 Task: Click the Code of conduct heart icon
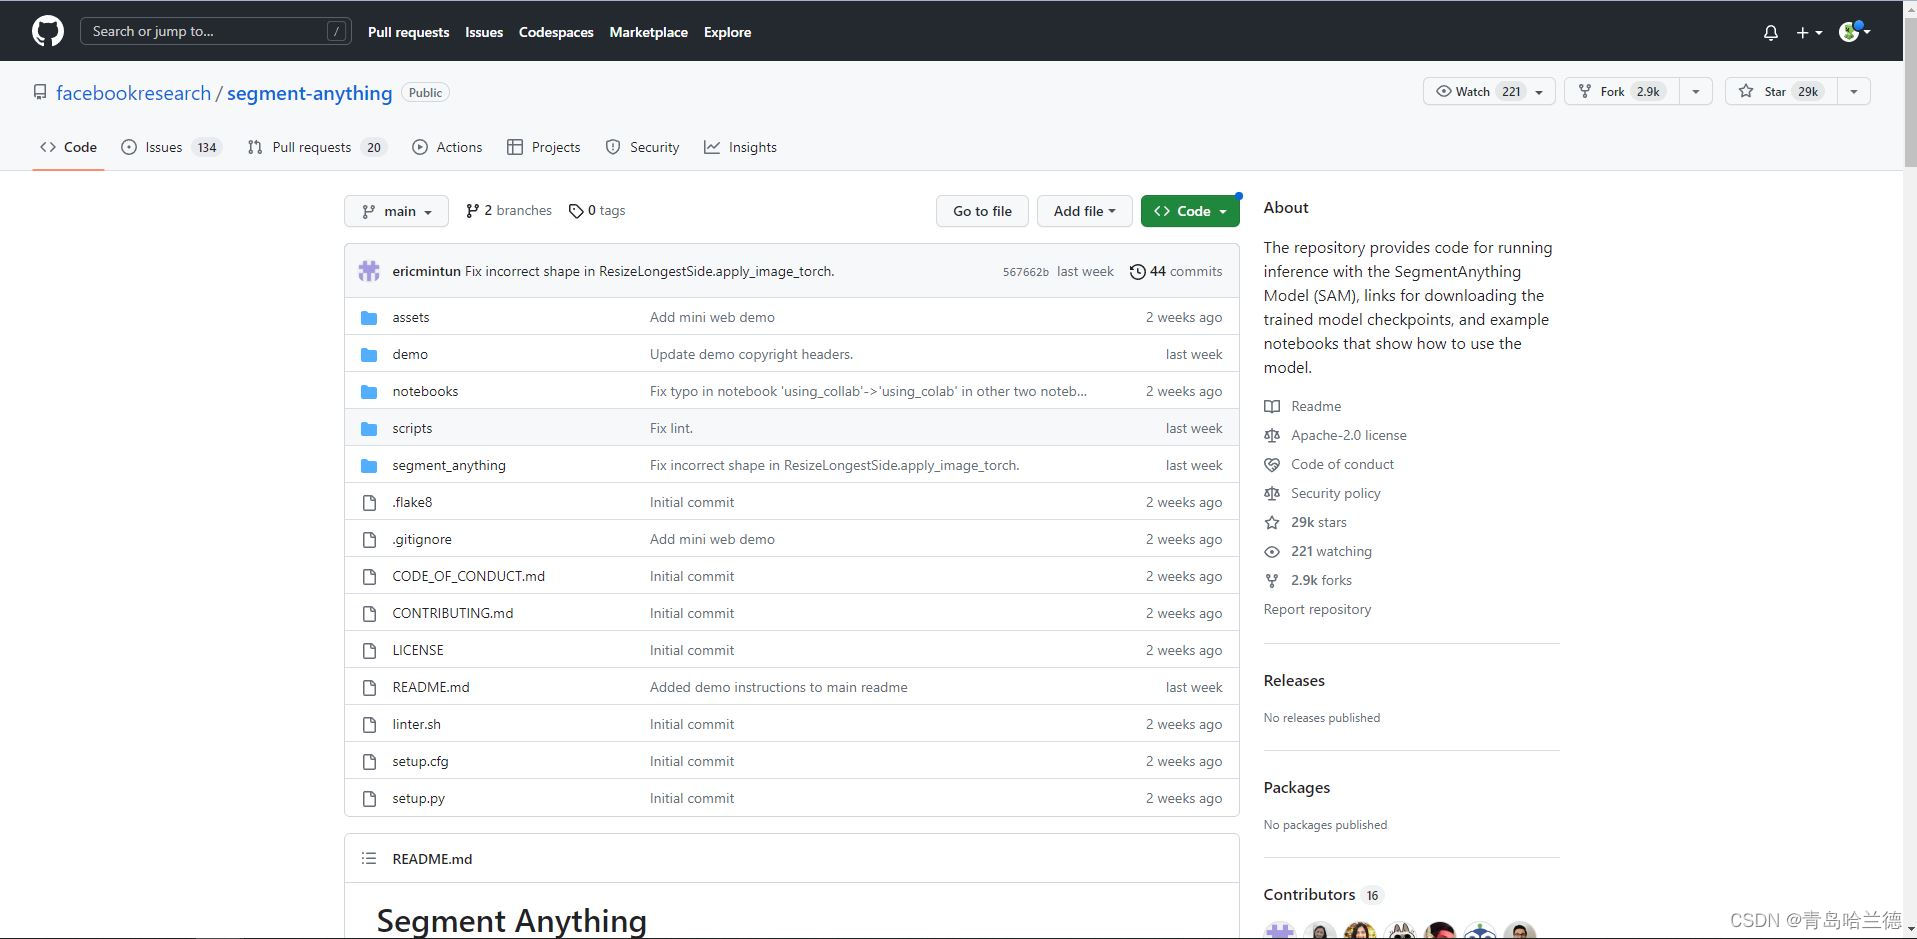(1272, 464)
